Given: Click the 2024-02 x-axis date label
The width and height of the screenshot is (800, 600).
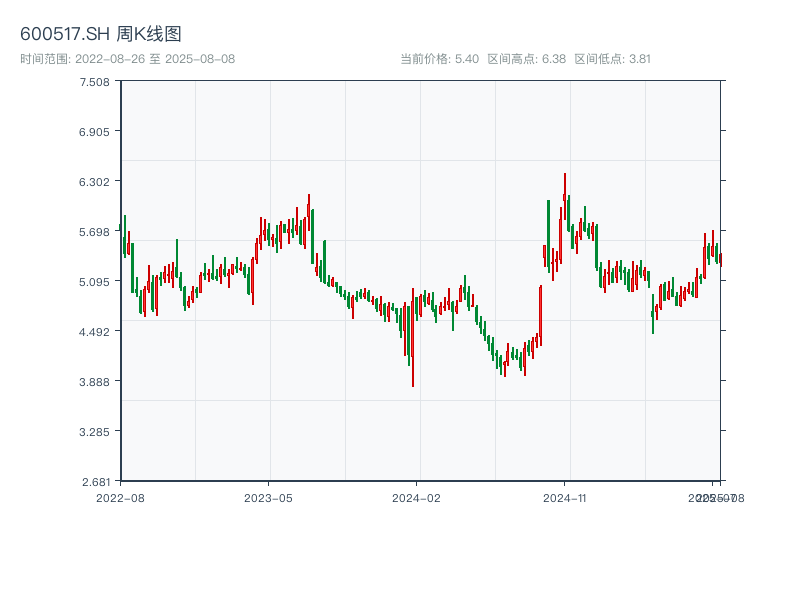Looking at the screenshot, I should point(416,497).
